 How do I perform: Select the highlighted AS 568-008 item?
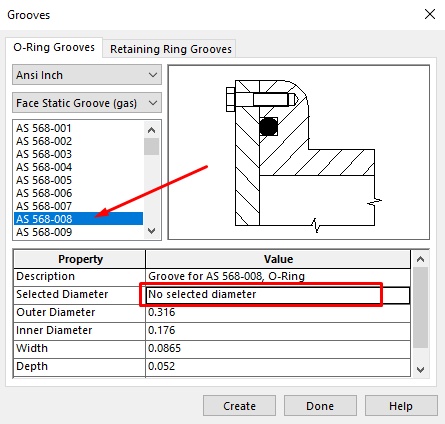[79, 219]
